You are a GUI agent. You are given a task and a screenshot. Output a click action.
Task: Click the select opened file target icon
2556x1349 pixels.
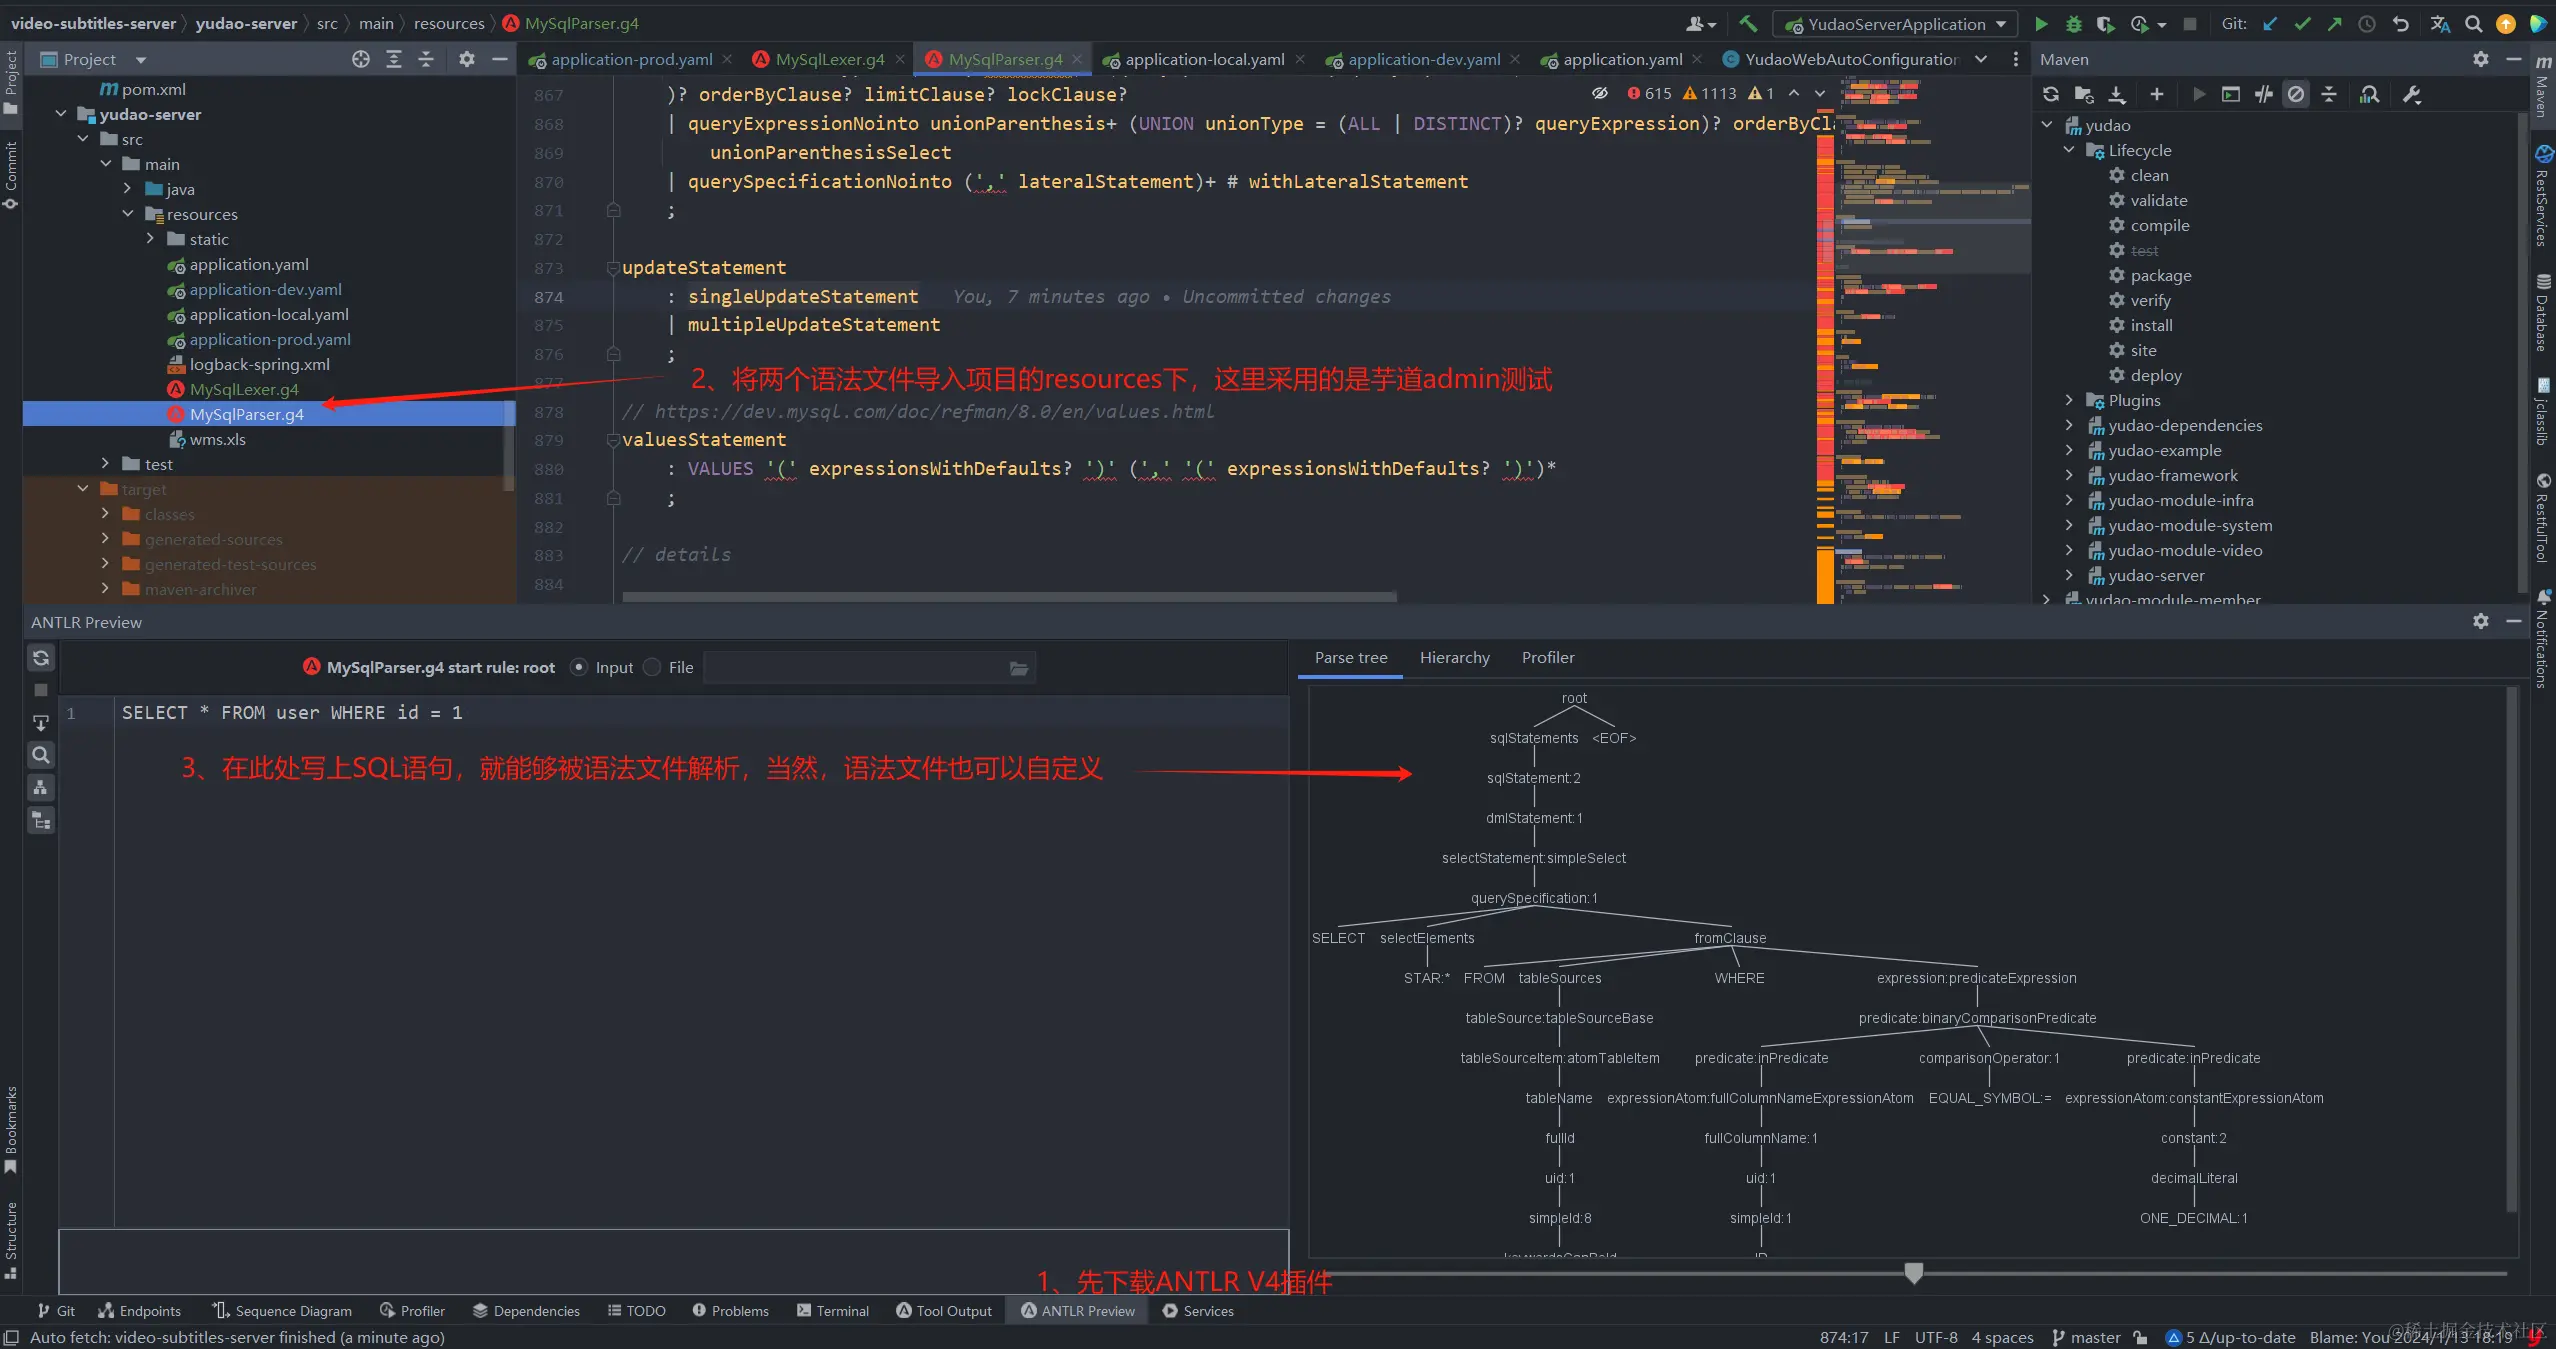[361, 59]
